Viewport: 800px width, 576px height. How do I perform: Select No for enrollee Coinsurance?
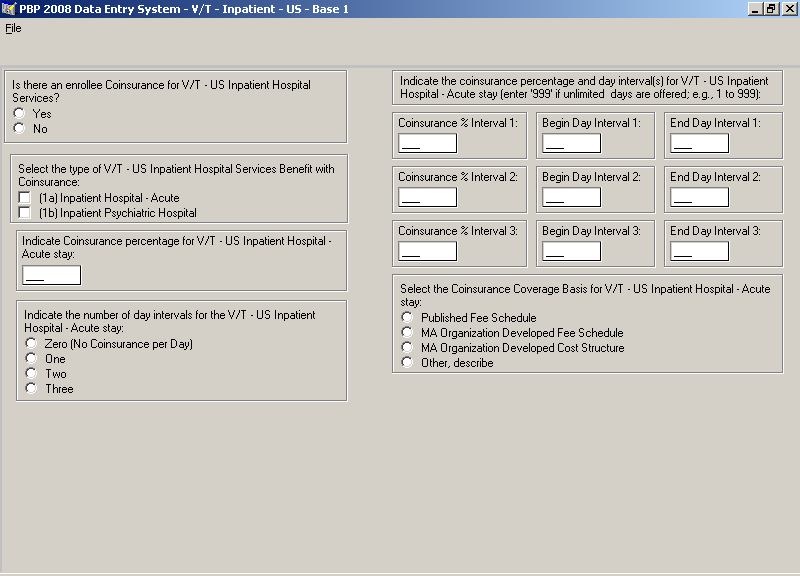pos(19,129)
